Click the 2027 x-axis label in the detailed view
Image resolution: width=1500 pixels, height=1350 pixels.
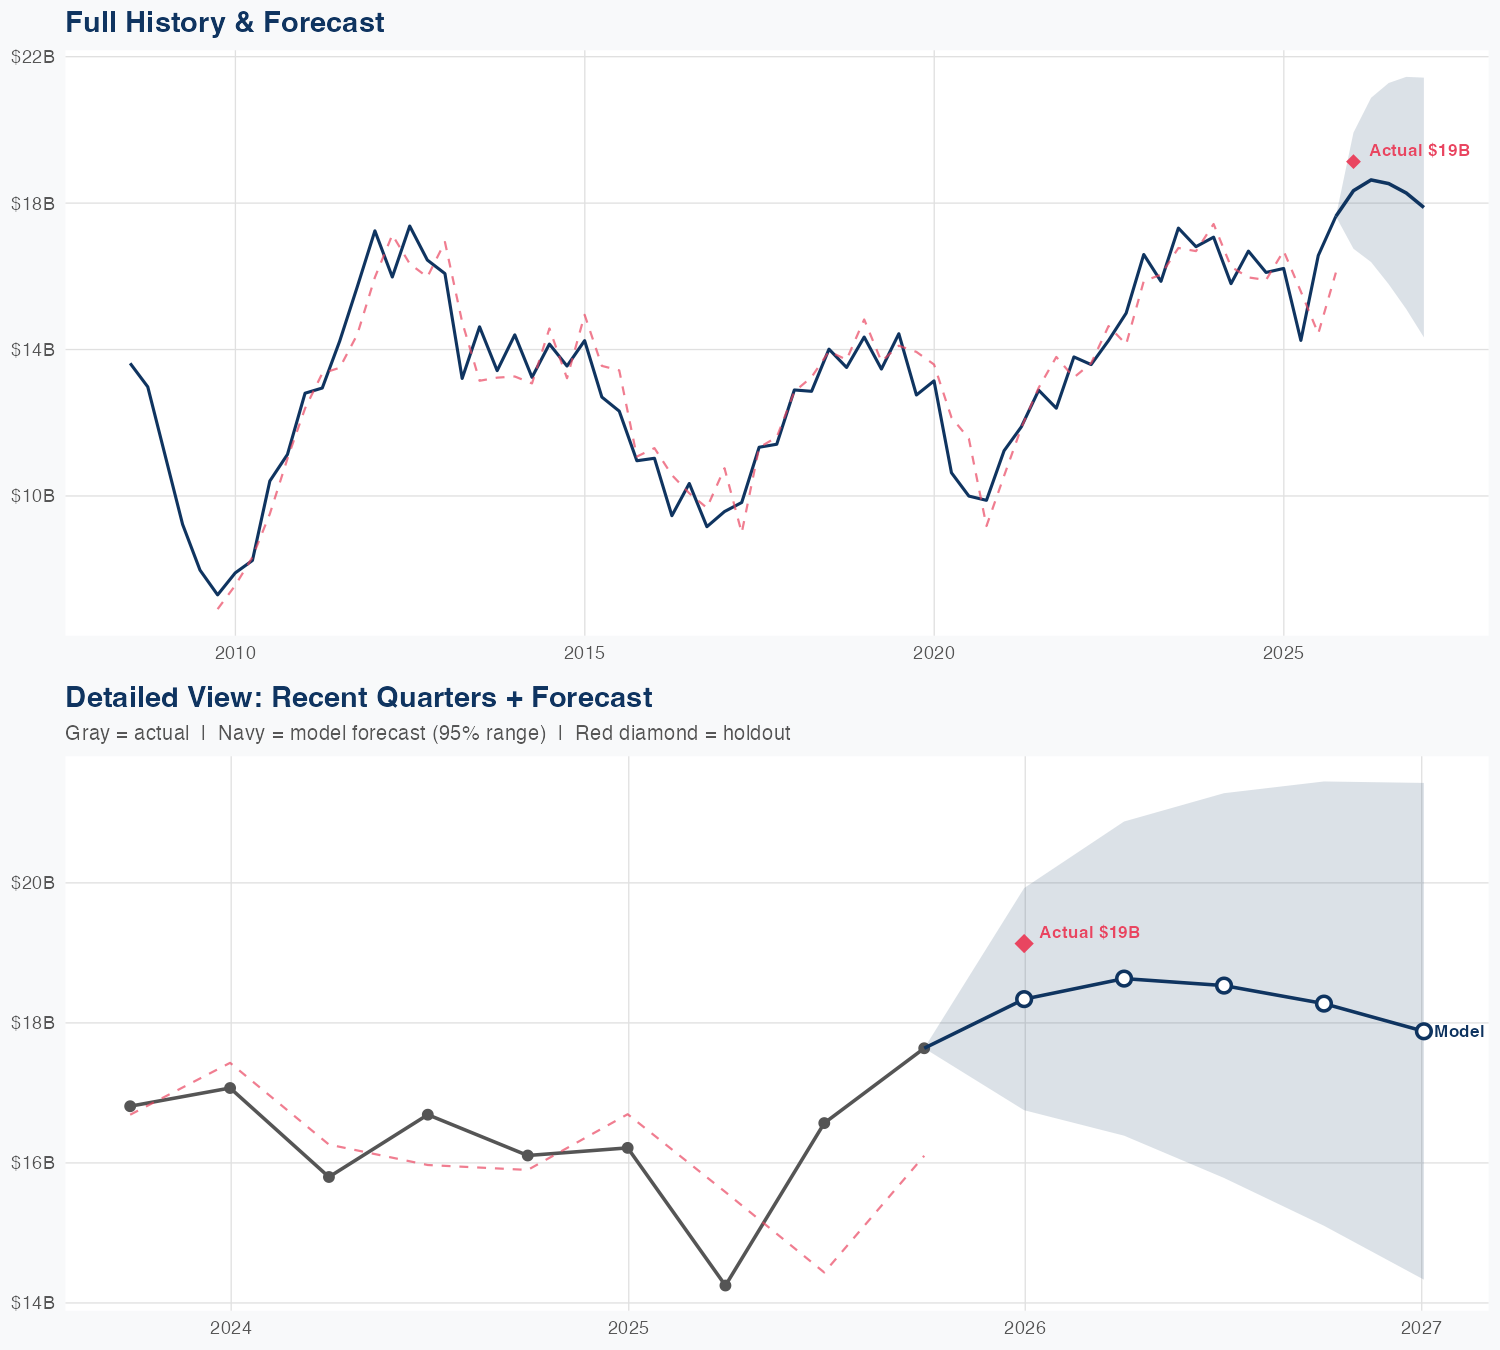point(1421,1328)
